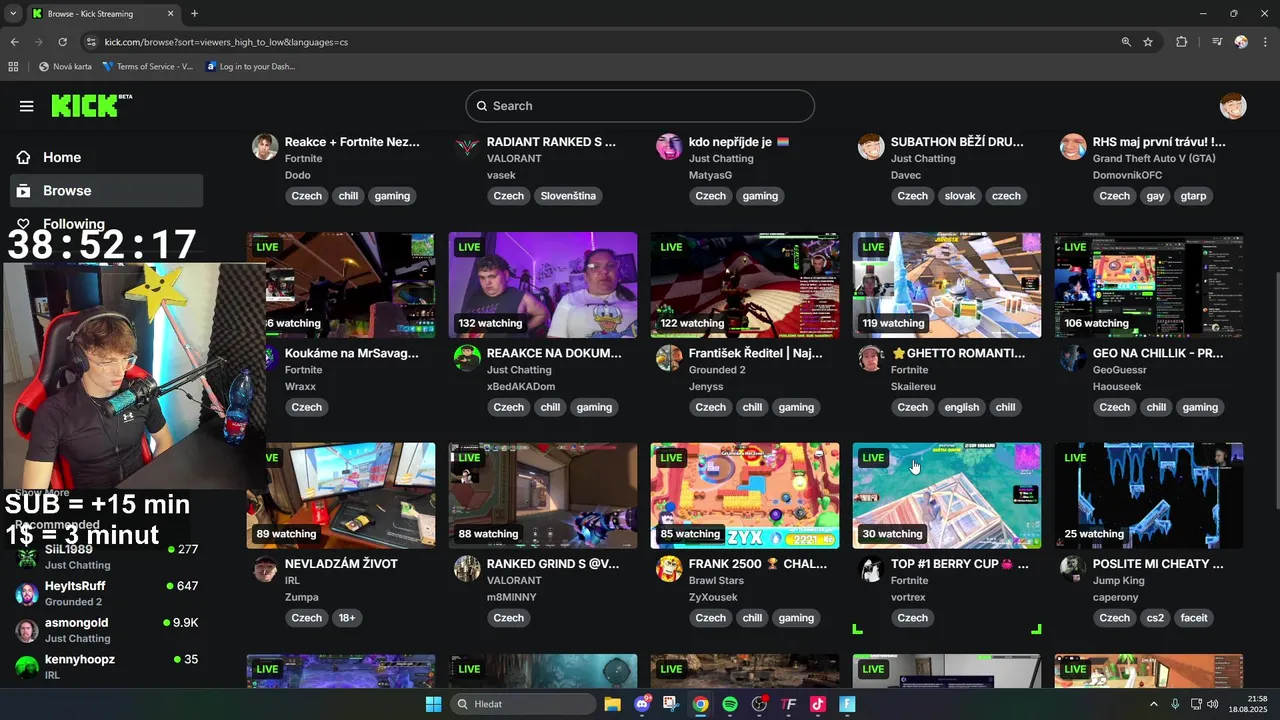The width and height of the screenshot is (1280, 720).
Task: Open Chrome extensions puzzle icon
Action: pos(1181,42)
